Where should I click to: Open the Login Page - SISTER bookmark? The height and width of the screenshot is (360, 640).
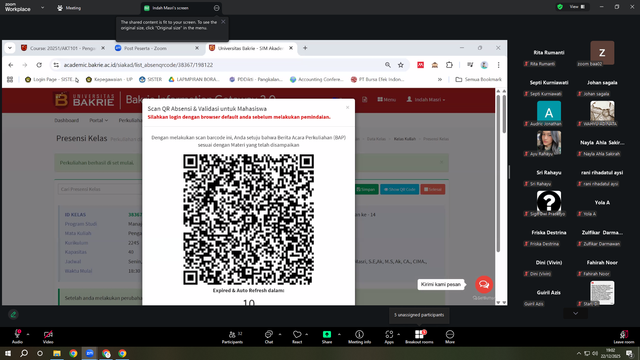[x=51, y=80]
